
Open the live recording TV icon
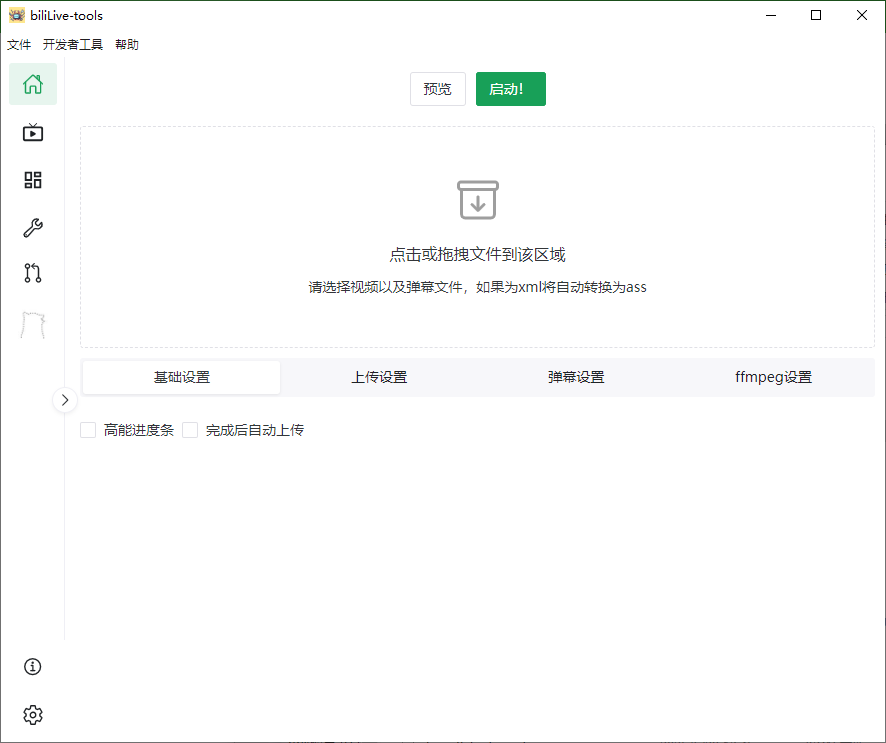[33, 132]
